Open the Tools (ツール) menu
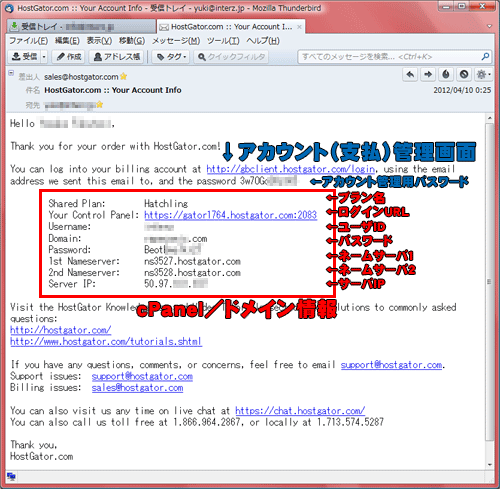The width and height of the screenshot is (500, 489). coord(223,41)
